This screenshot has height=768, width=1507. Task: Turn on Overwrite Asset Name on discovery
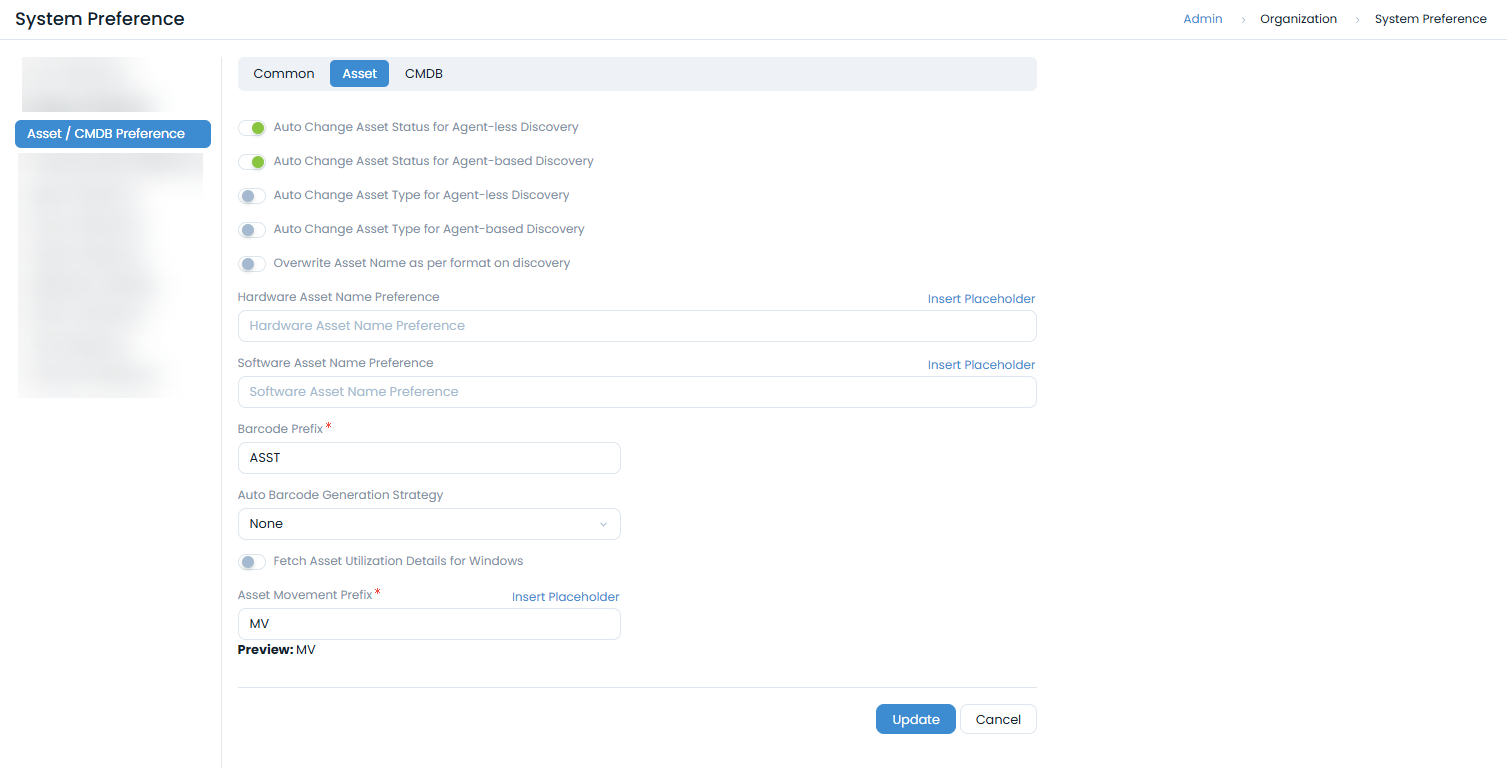point(252,264)
